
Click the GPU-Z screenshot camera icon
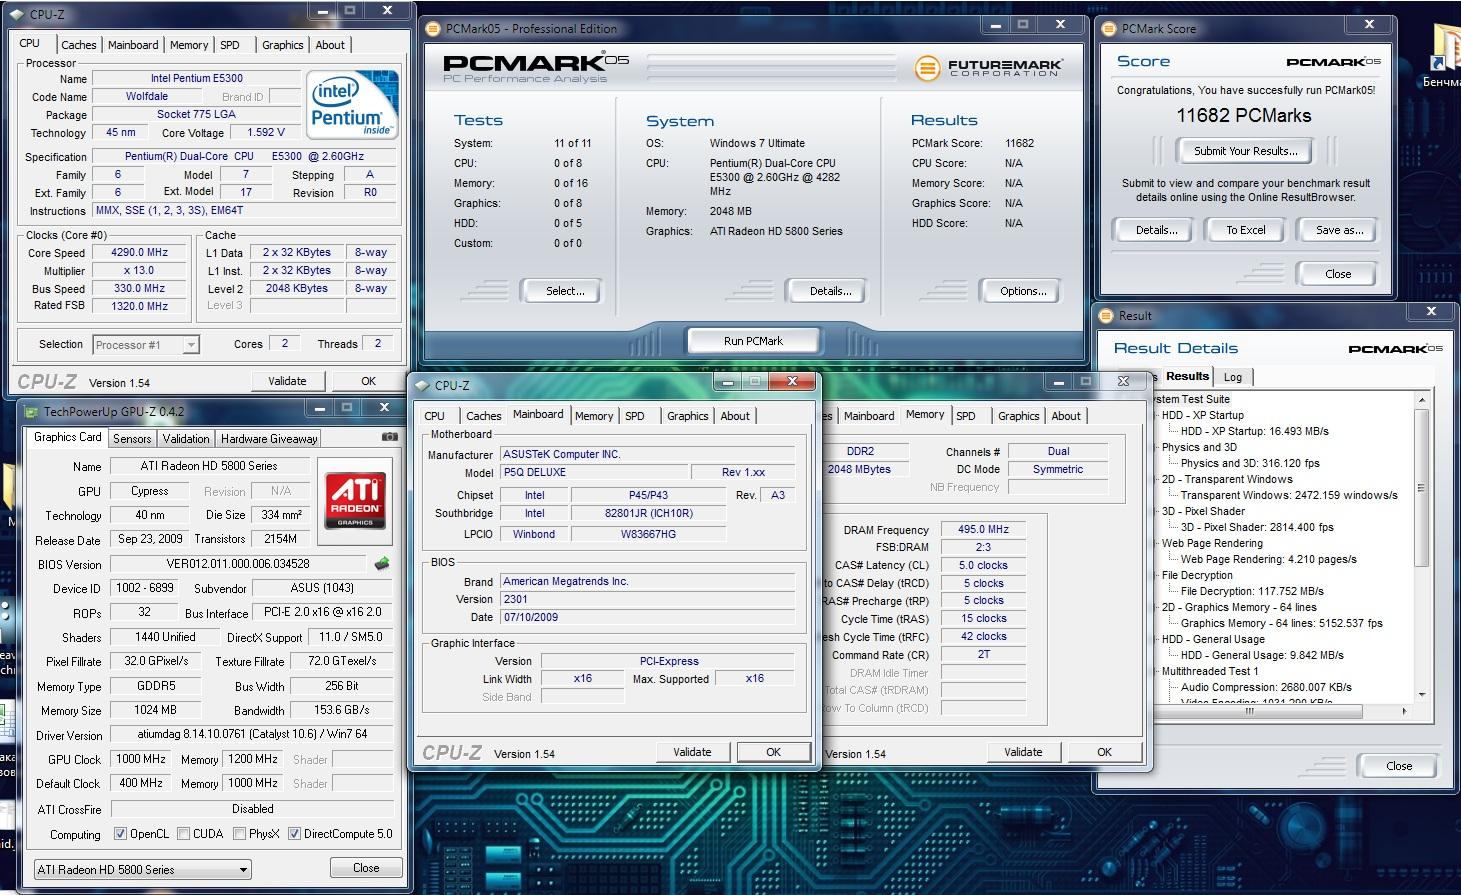(x=389, y=437)
